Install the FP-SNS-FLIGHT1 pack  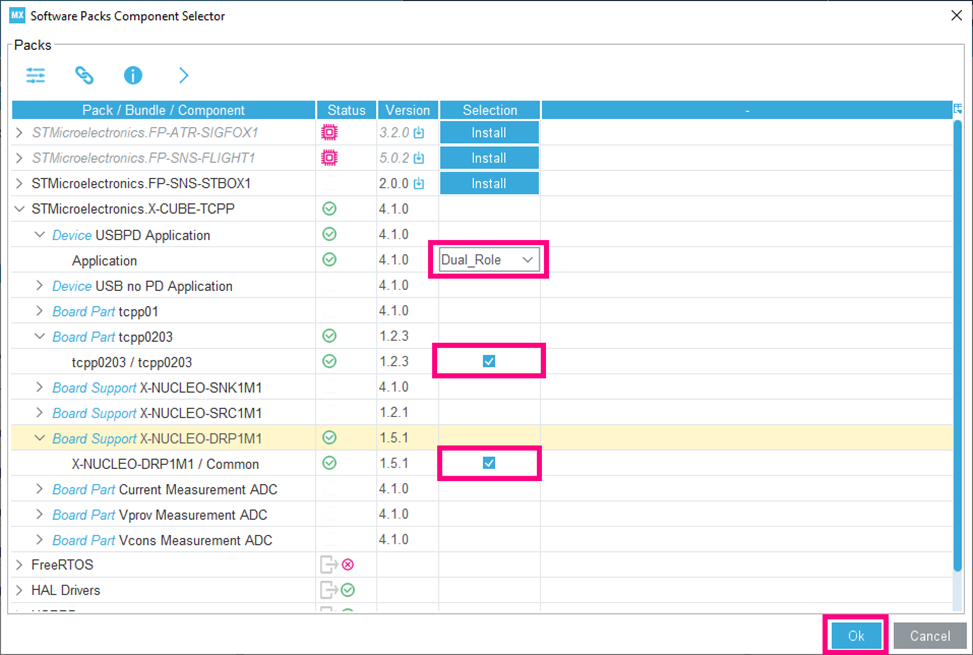[x=489, y=158]
